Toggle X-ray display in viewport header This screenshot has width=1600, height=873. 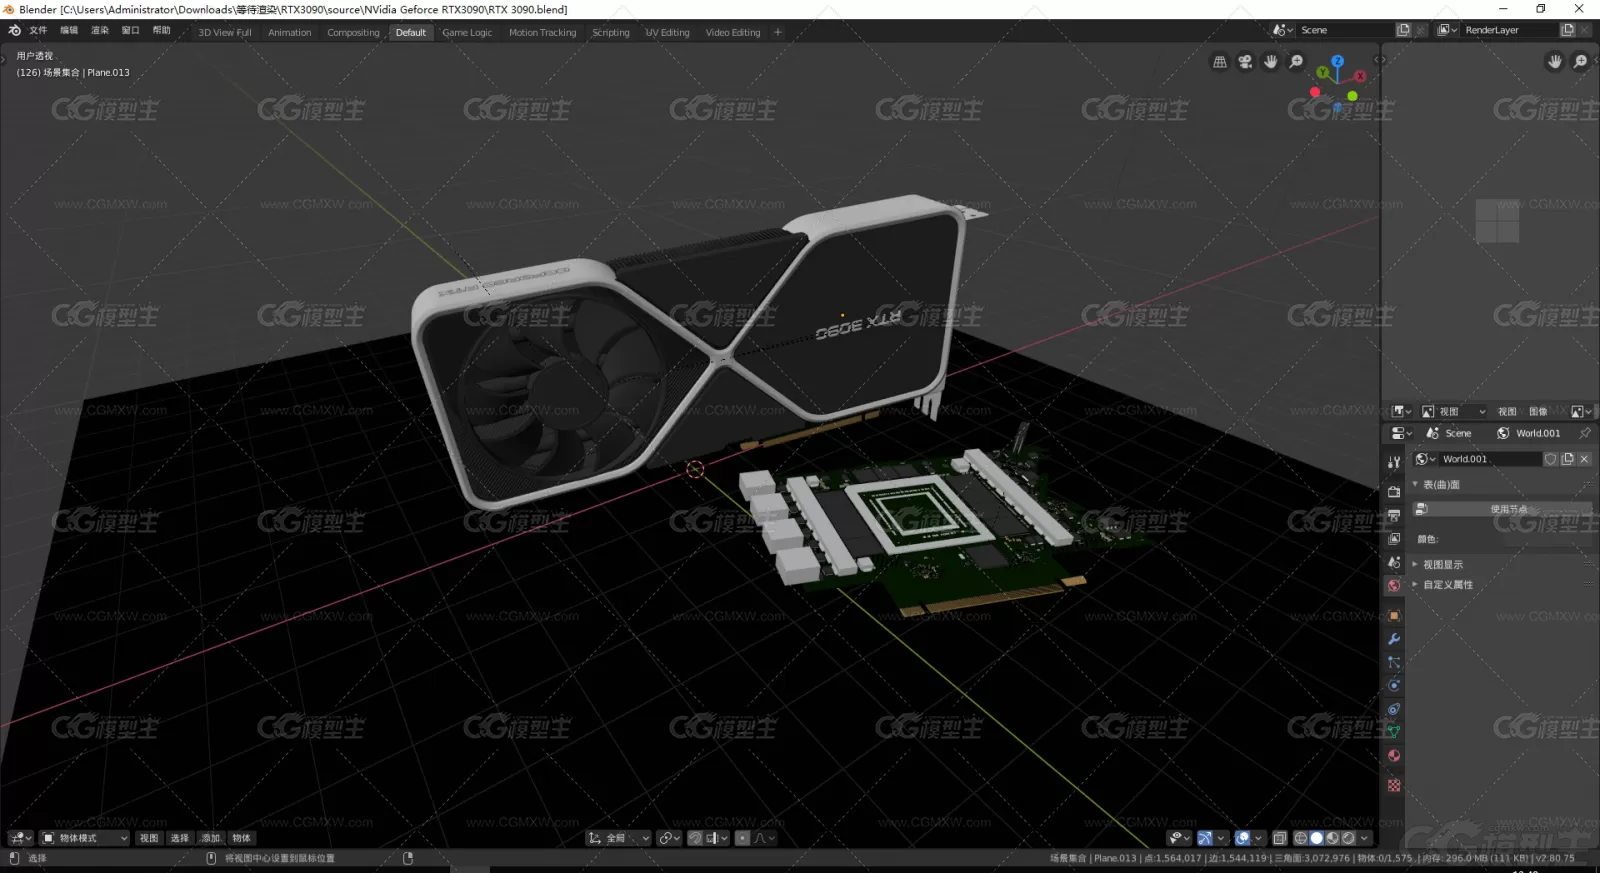pyautogui.click(x=1279, y=838)
